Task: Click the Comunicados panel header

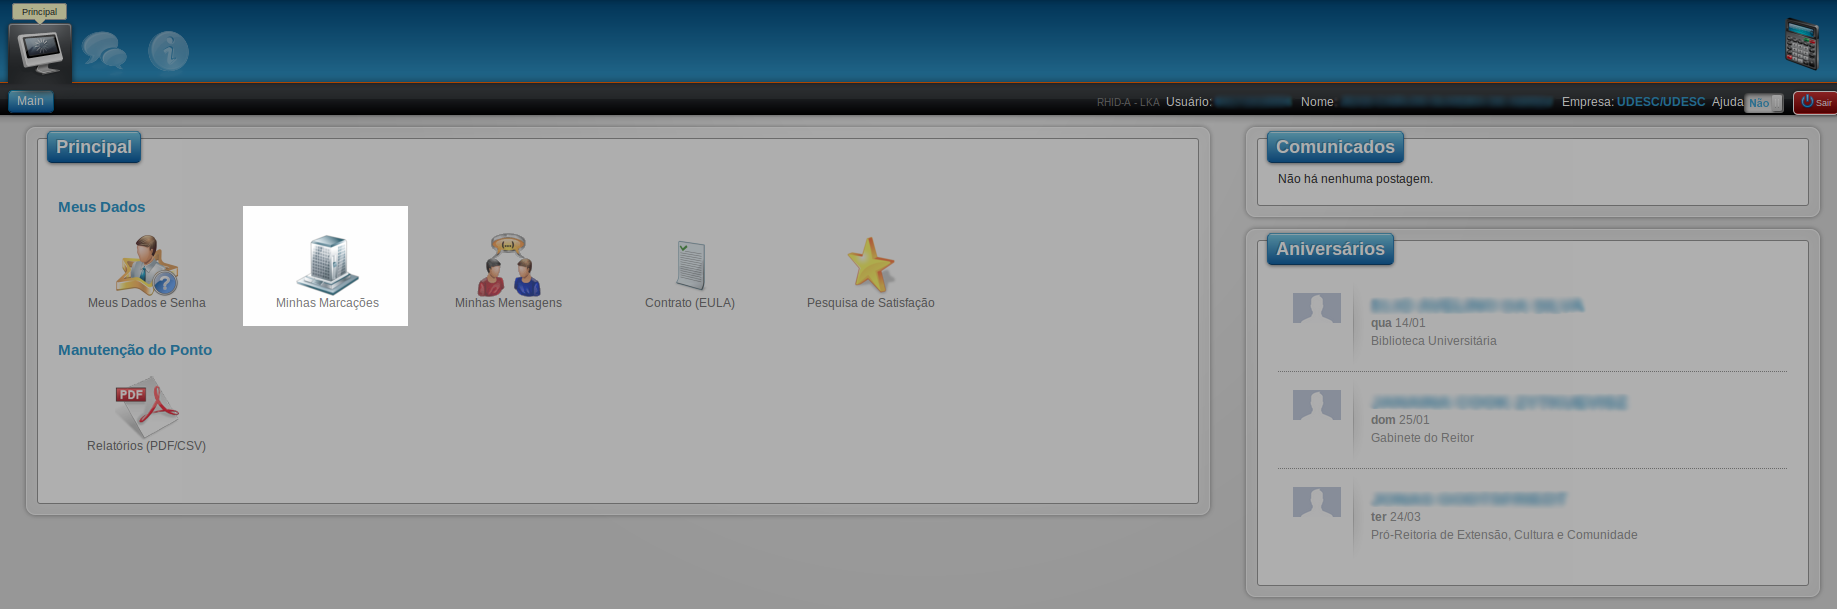Action: coord(1334,147)
